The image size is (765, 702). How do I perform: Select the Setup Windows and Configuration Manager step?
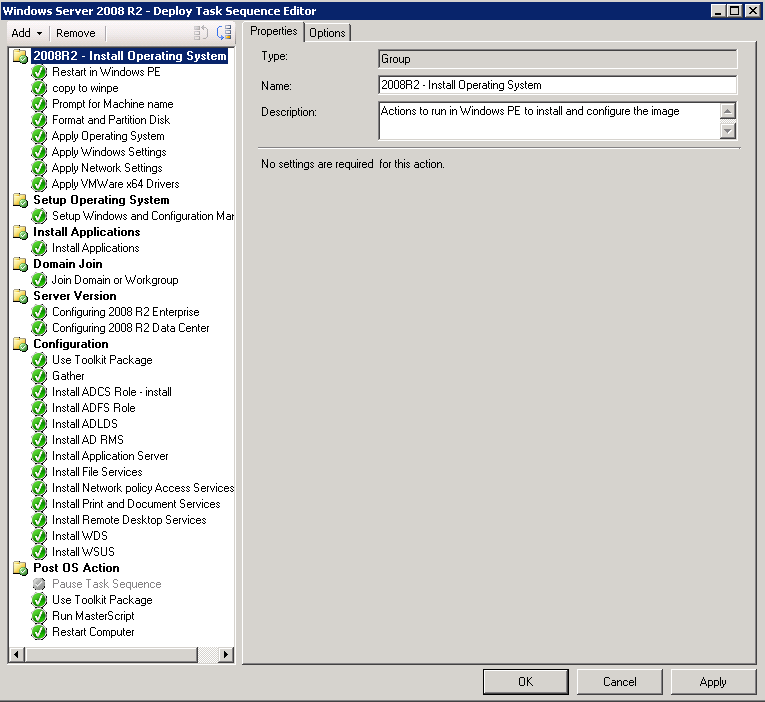(x=143, y=216)
